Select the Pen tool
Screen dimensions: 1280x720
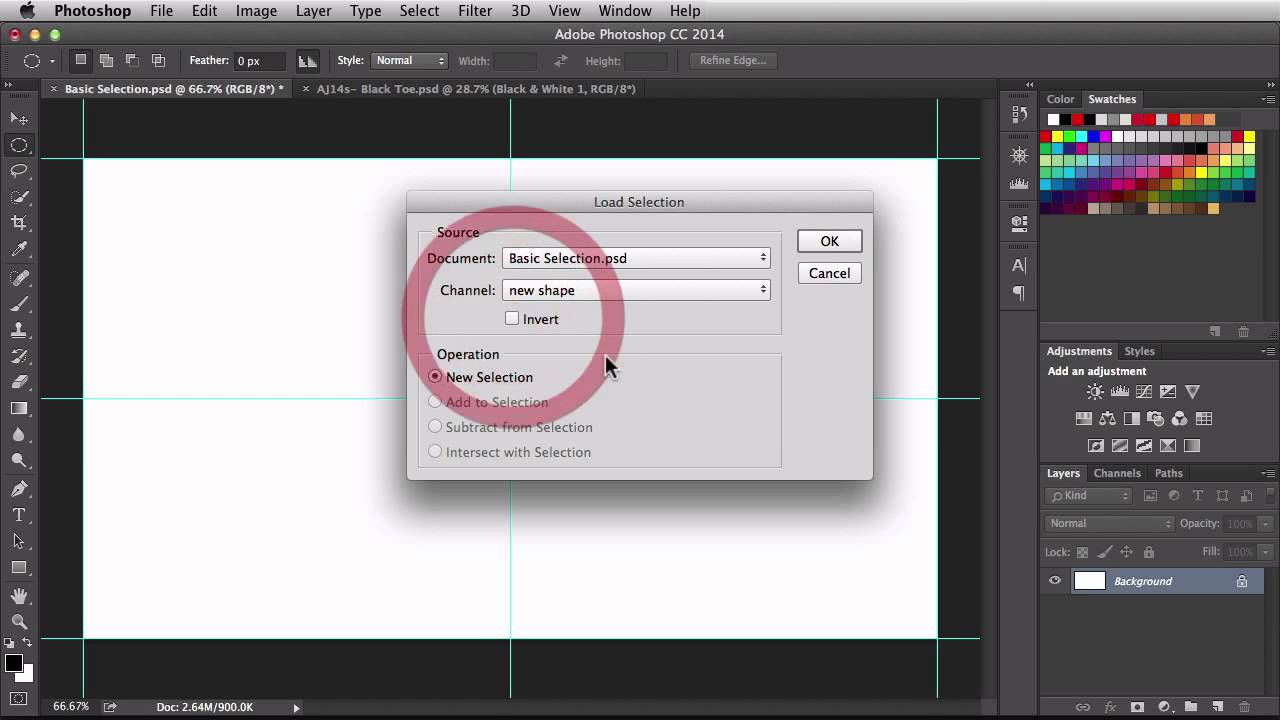[19, 489]
